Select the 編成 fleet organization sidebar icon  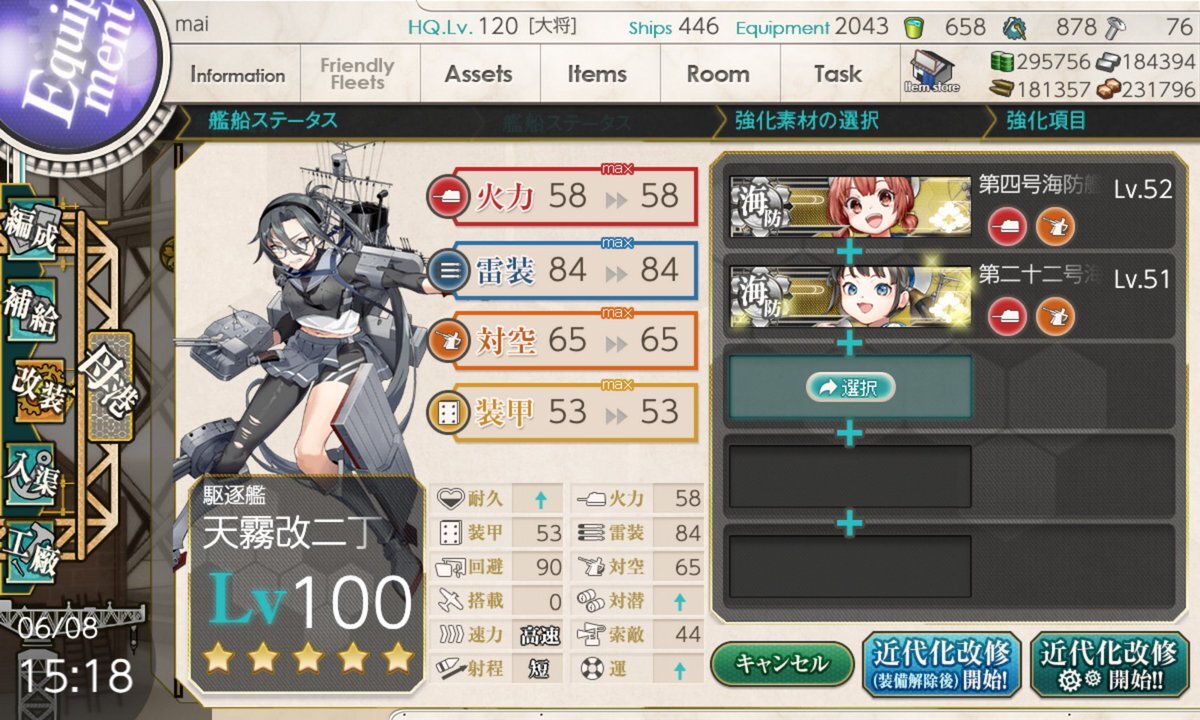tap(31, 230)
